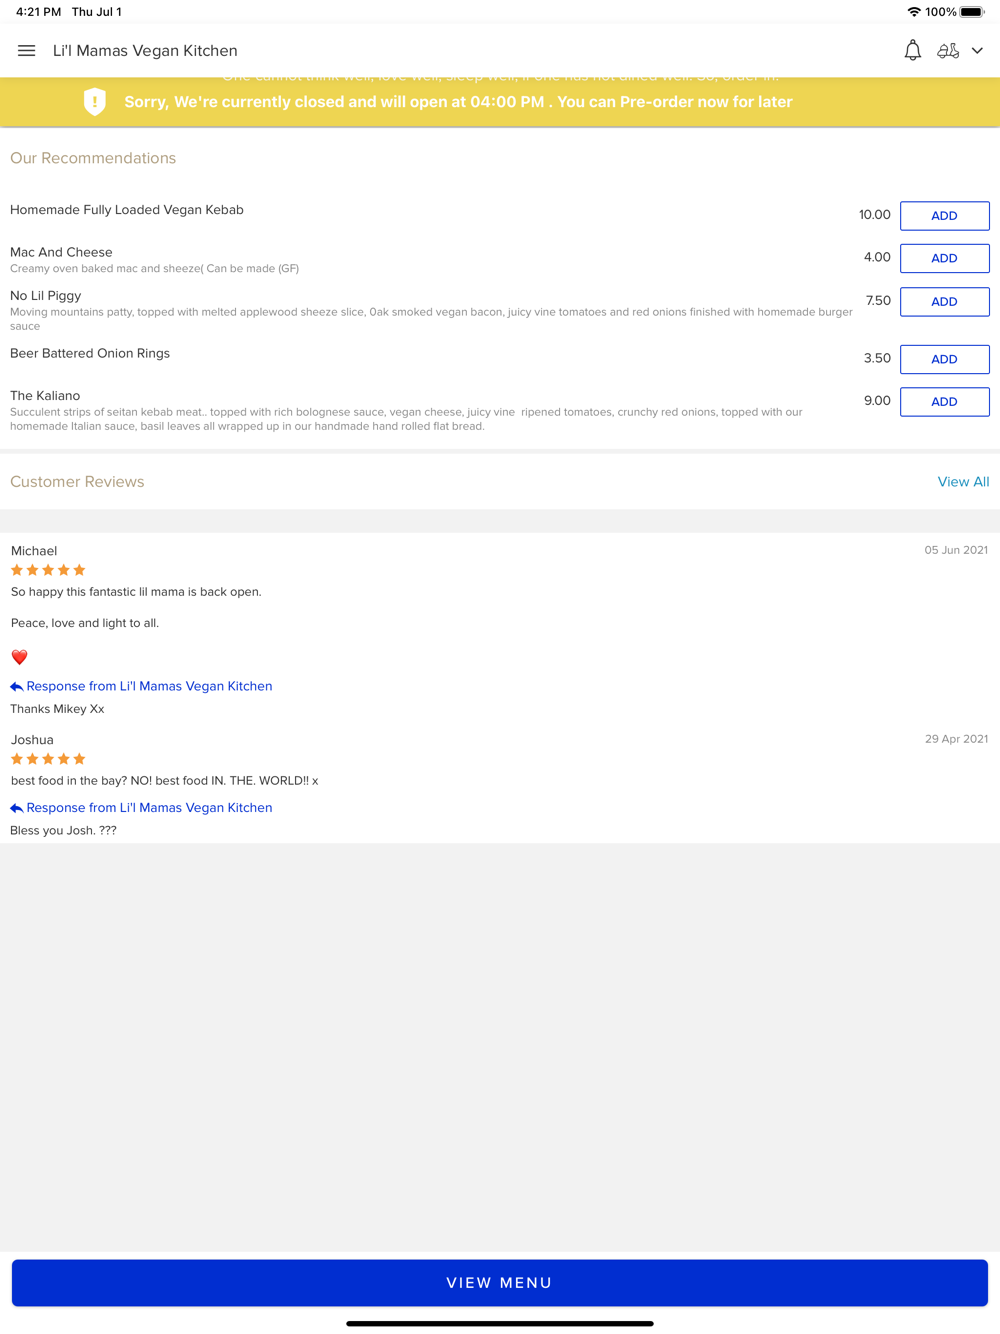Click reply arrow icon under Joshua's review
Image resolution: width=1000 pixels, height=1334 pixels.
(x=16, y=808)
